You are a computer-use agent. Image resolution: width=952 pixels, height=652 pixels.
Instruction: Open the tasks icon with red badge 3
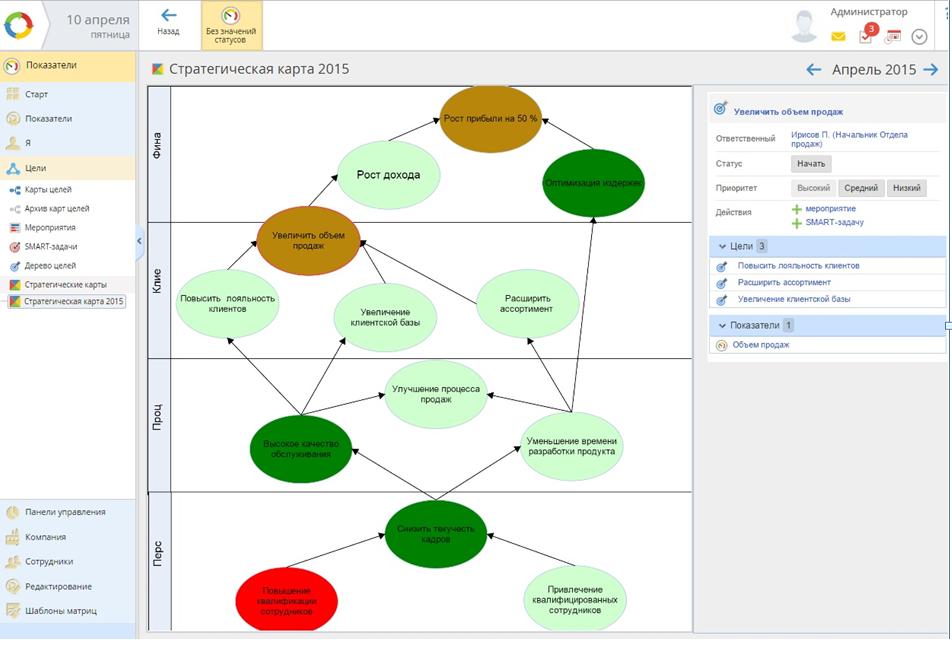point(866,36)
